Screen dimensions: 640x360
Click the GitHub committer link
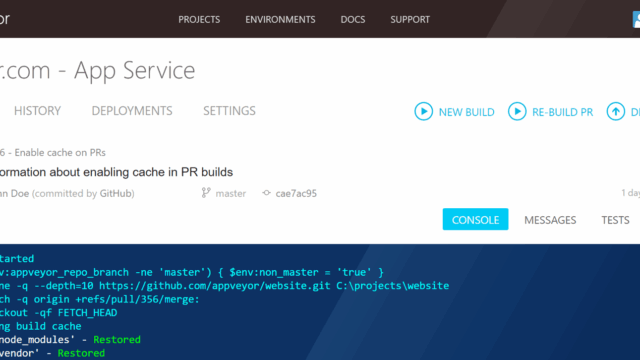[116, 193]
